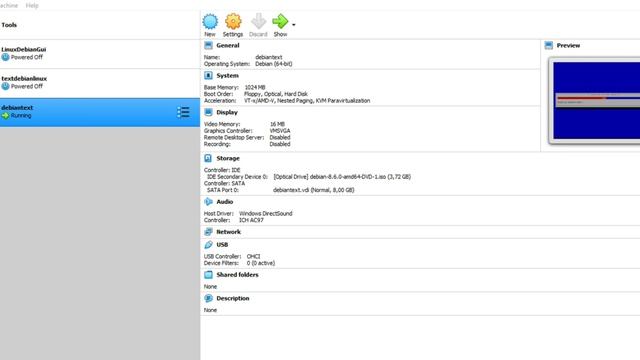Open the Shared folders heading link
640x360 pixels.
click(237, 275)
